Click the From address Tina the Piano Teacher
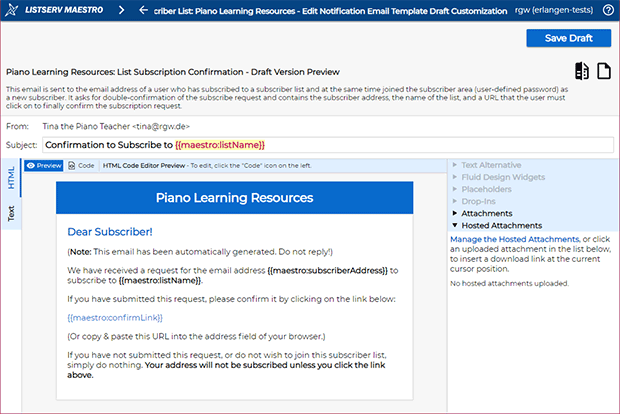Image resolution: width=620 pixels, height=414 pixels. pyautogui.click(x=116, y=126)
